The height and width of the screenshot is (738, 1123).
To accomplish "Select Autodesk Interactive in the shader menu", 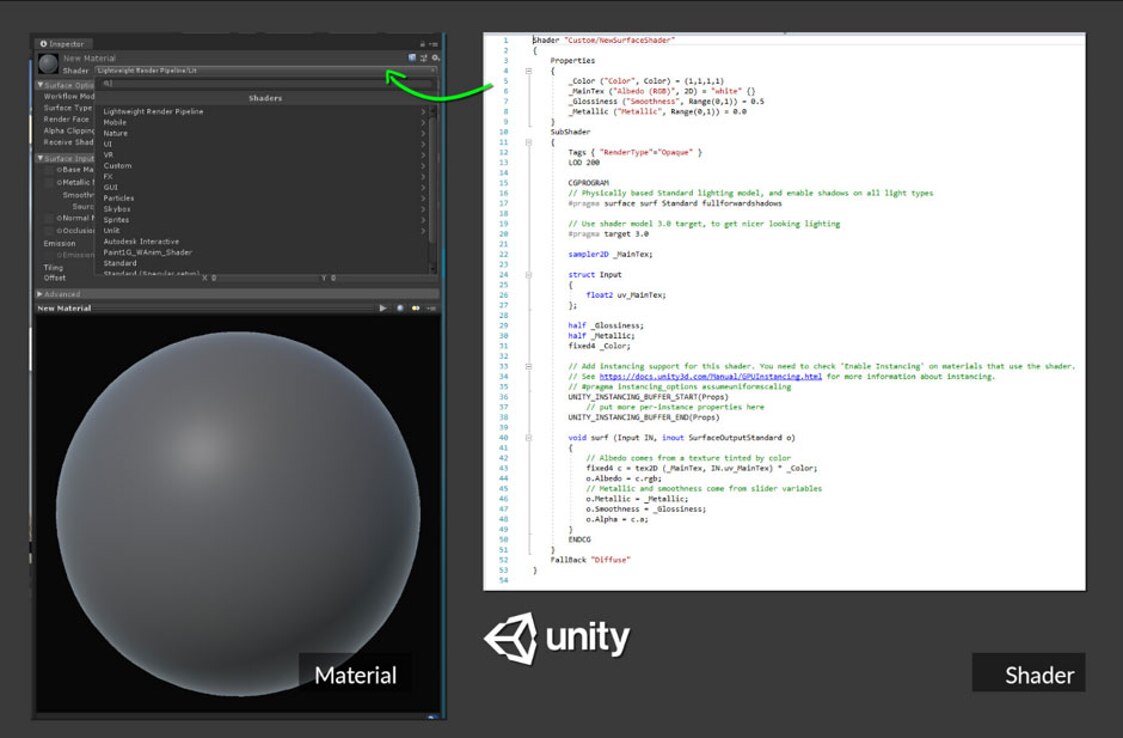I will pyautogui.click(x=140, y=240).
